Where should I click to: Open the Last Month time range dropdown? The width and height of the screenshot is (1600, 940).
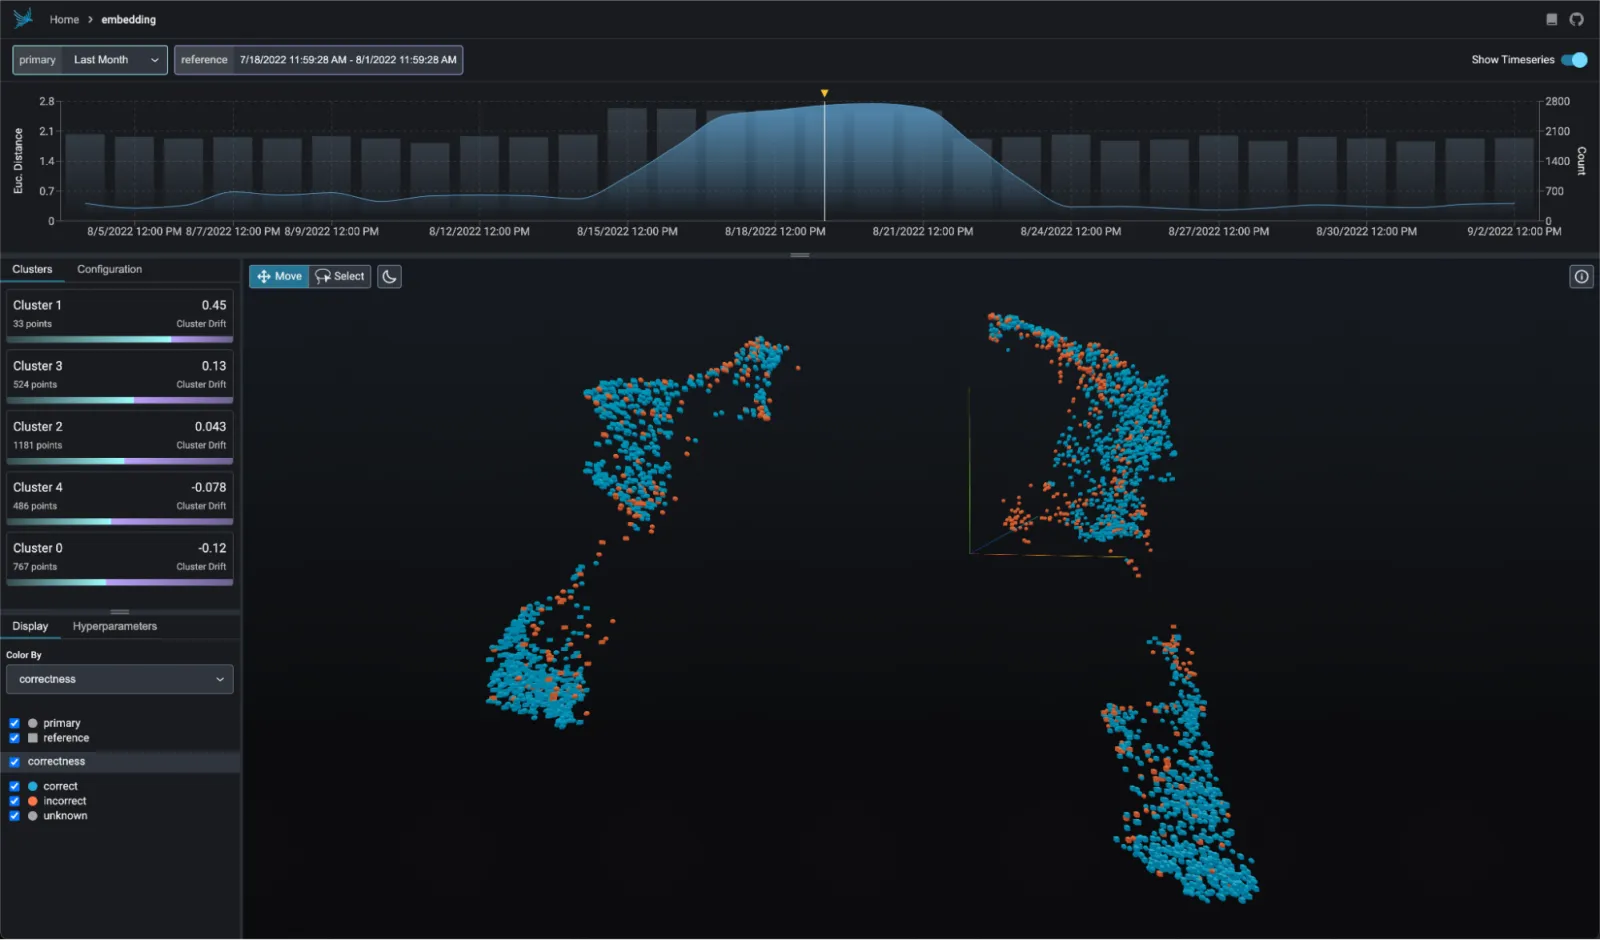(112, 60)
